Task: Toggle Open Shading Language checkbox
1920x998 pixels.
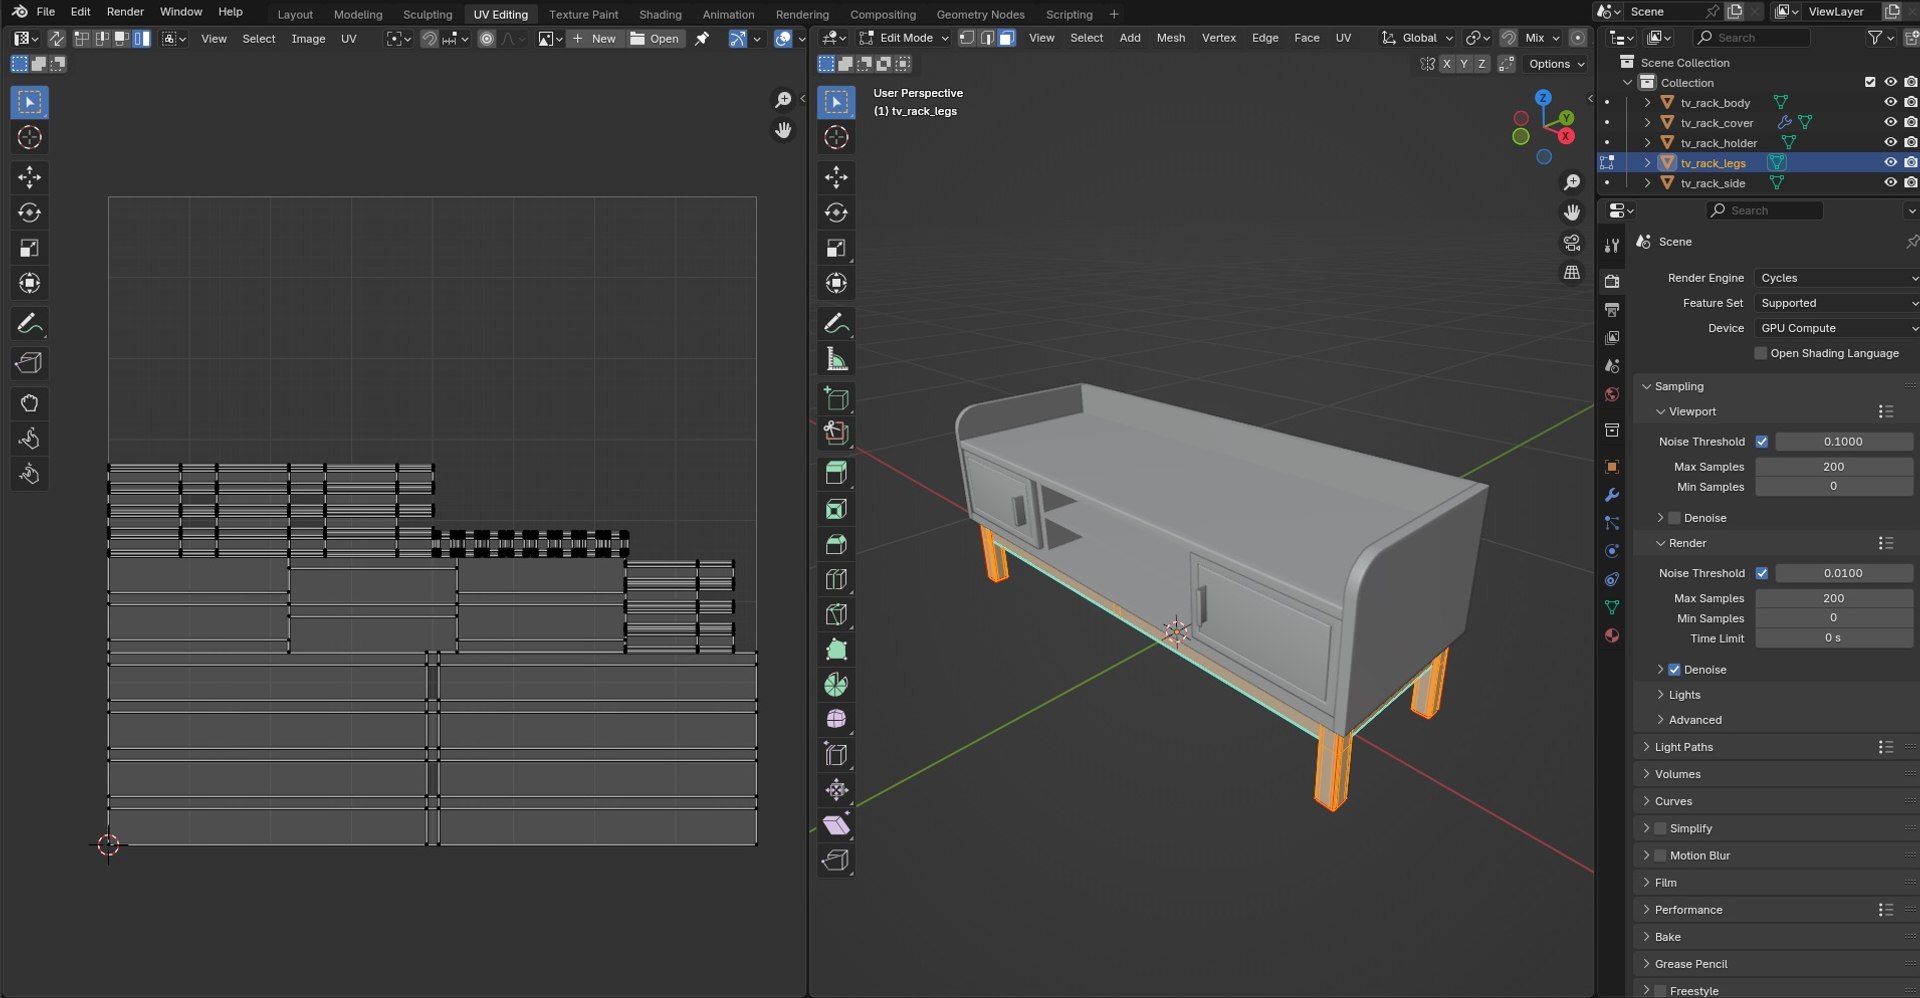Action: point(1761,353)
